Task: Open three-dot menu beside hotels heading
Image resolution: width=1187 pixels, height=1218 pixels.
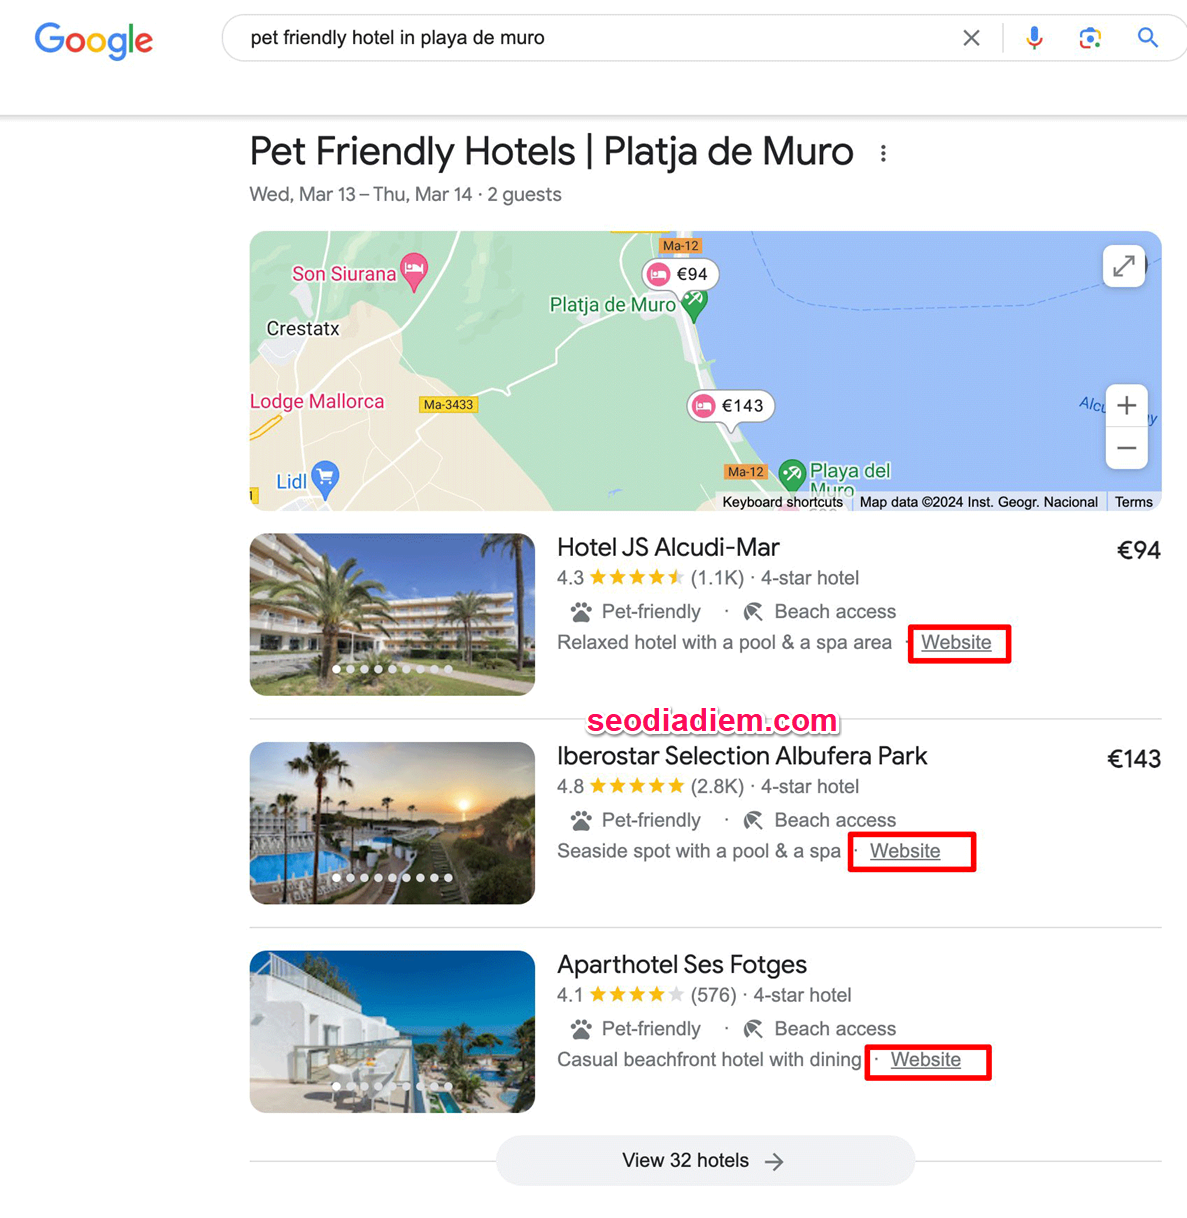Action: 883,154
